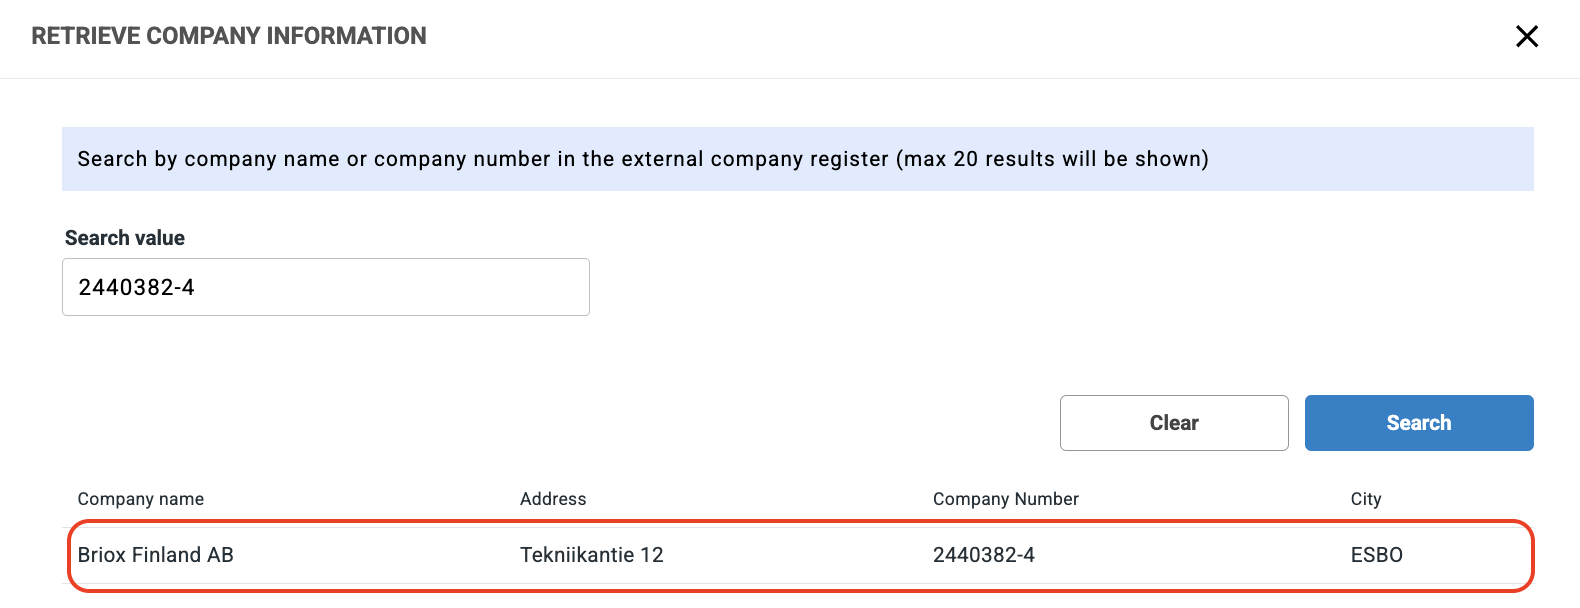1580x608 pixels.
Task: Click the Tekniikantie 12 address cell
Action: (x=591, y=555)
